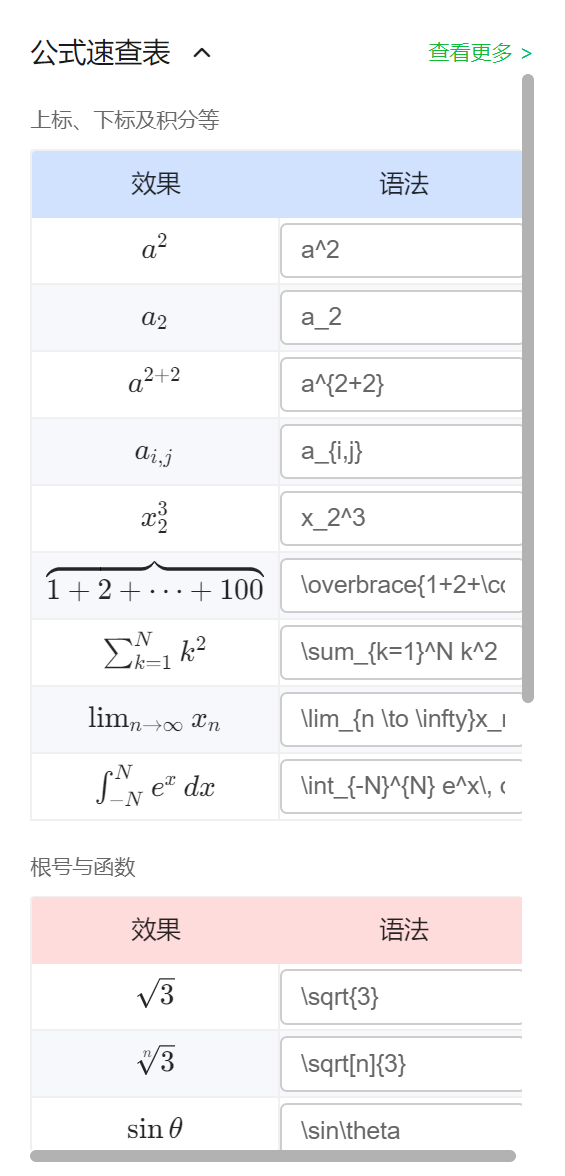Click the a^{2+2} syntax field
The image size is (565, 1176).
tap(401, 385)
